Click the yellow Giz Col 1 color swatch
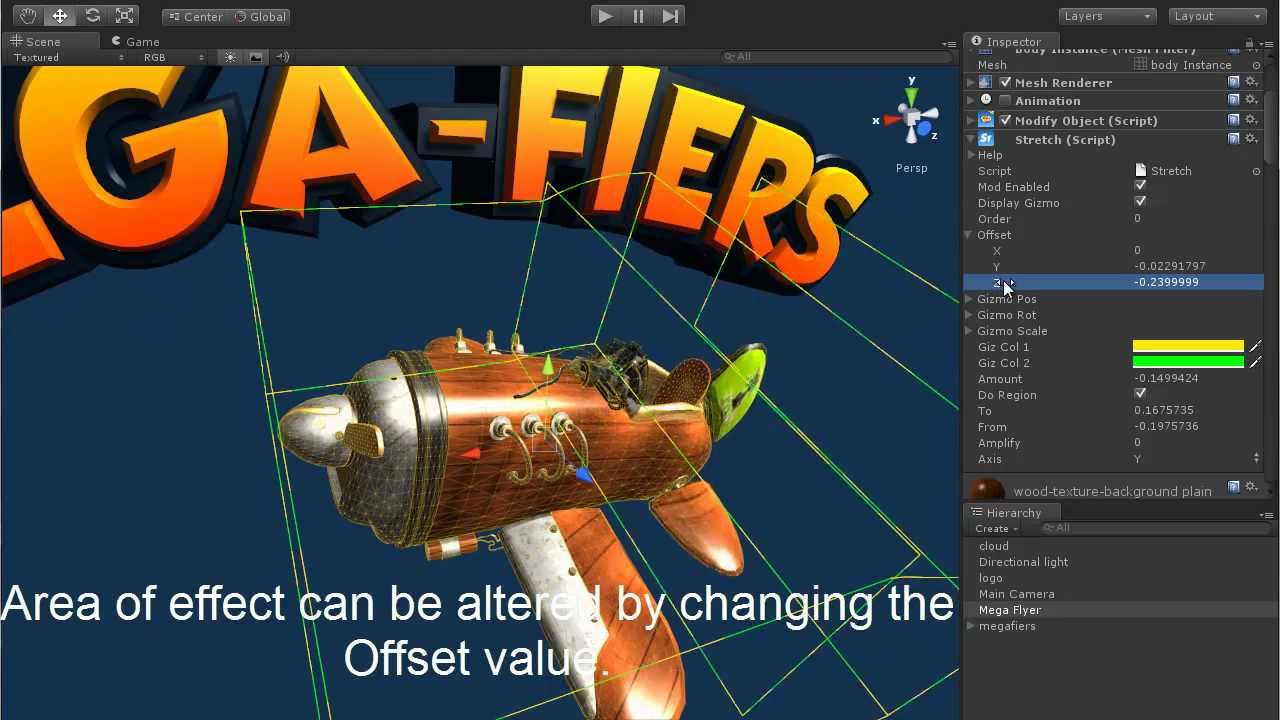This screenshot has height=720, width=1280. coord(1188,346)
